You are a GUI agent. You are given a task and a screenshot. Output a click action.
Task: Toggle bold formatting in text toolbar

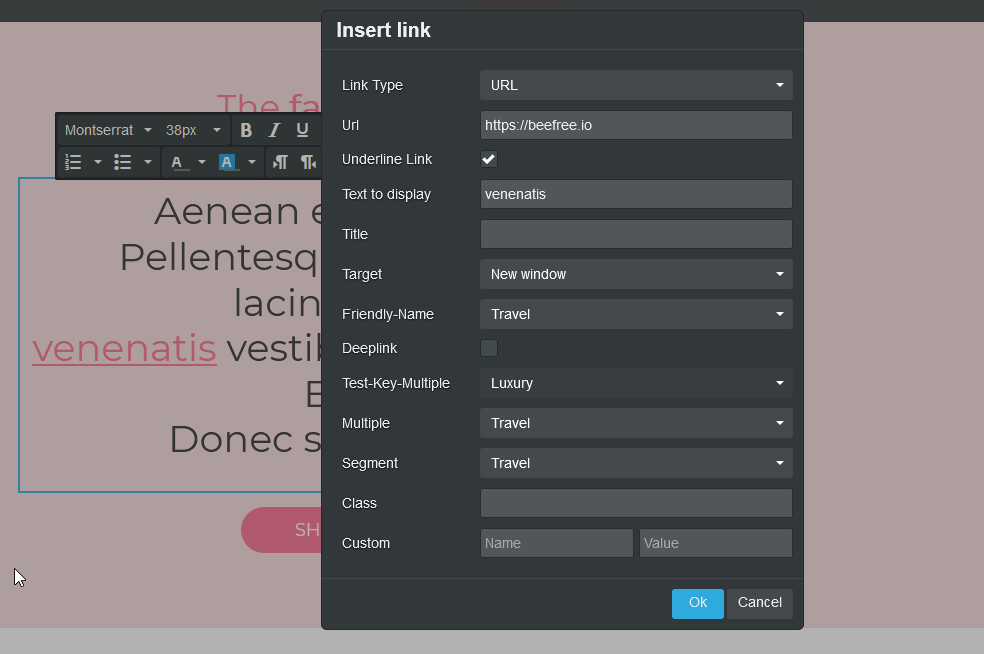click(x=246, y=131)
